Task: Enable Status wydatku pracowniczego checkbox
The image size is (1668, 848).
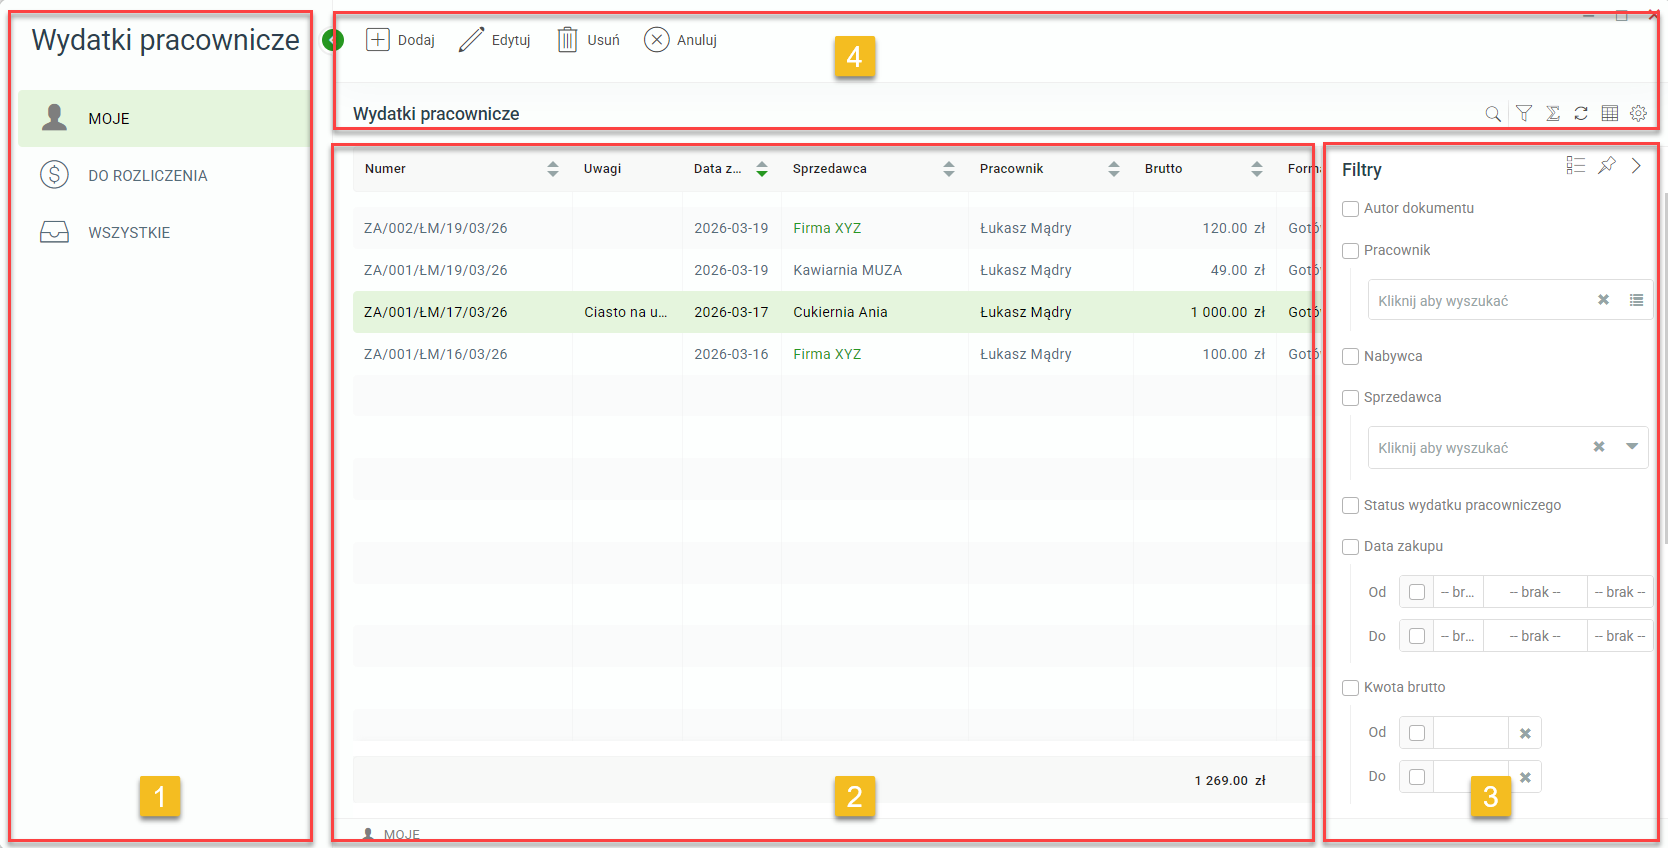Action: tap(1350, 506)
